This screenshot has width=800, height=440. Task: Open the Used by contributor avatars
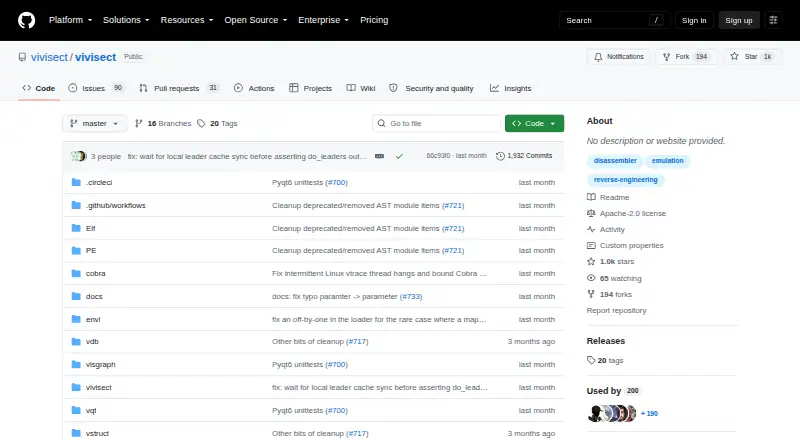pyautogui.click(x=612, y=413)
